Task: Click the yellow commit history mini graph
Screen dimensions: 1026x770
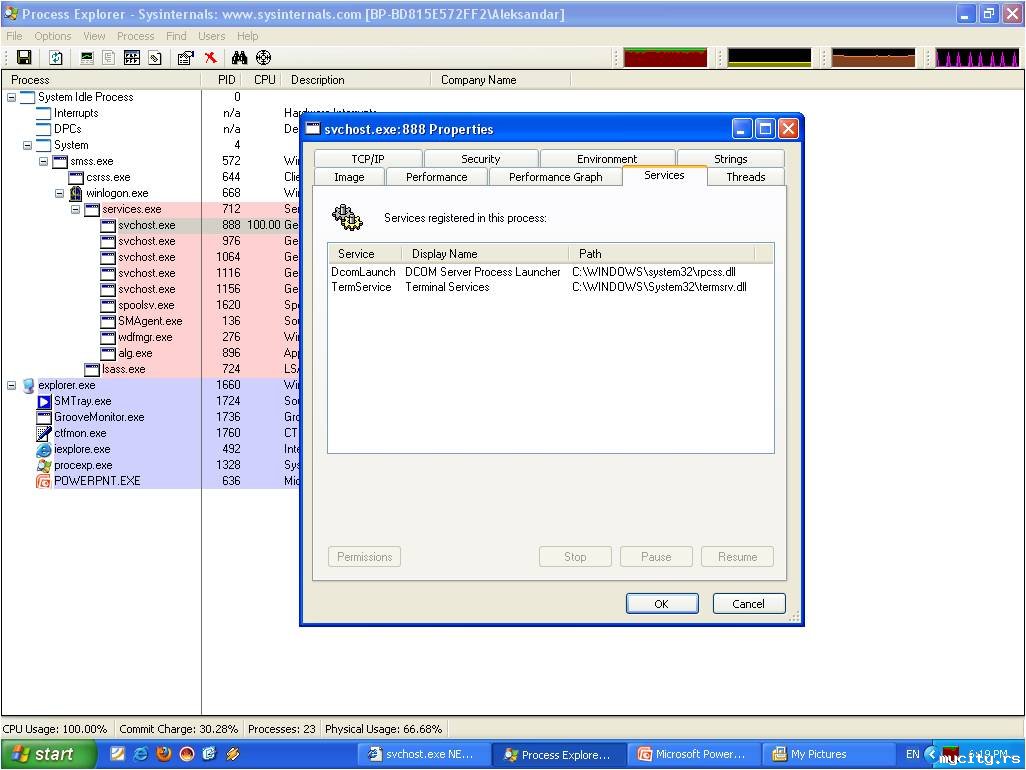Action: 769,58
